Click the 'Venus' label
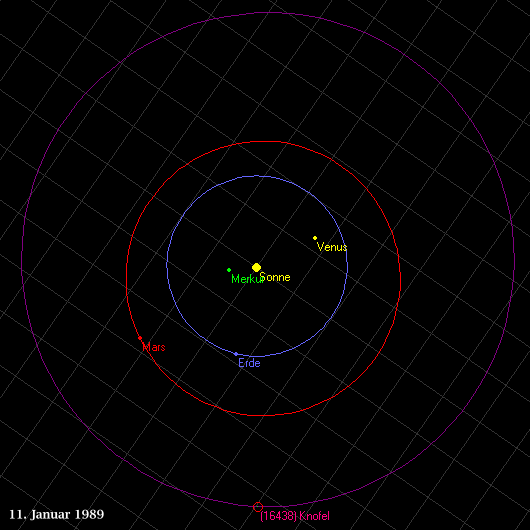The image size is (530, 530). coord(332,247)
